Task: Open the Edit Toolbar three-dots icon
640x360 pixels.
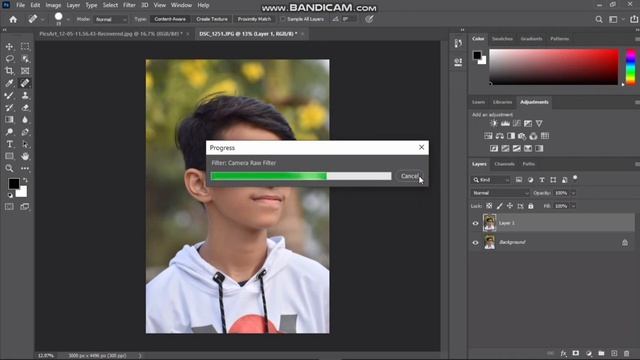Action: click(25, 168)
